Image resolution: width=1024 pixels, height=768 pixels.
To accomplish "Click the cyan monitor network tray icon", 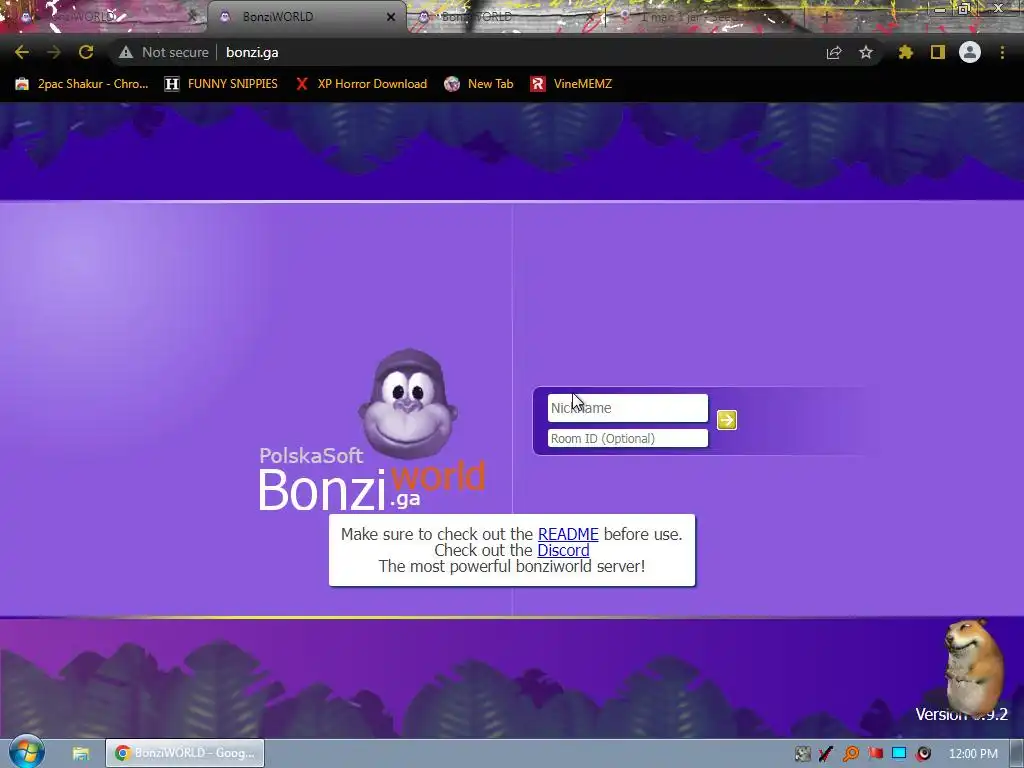I will 899,754.
